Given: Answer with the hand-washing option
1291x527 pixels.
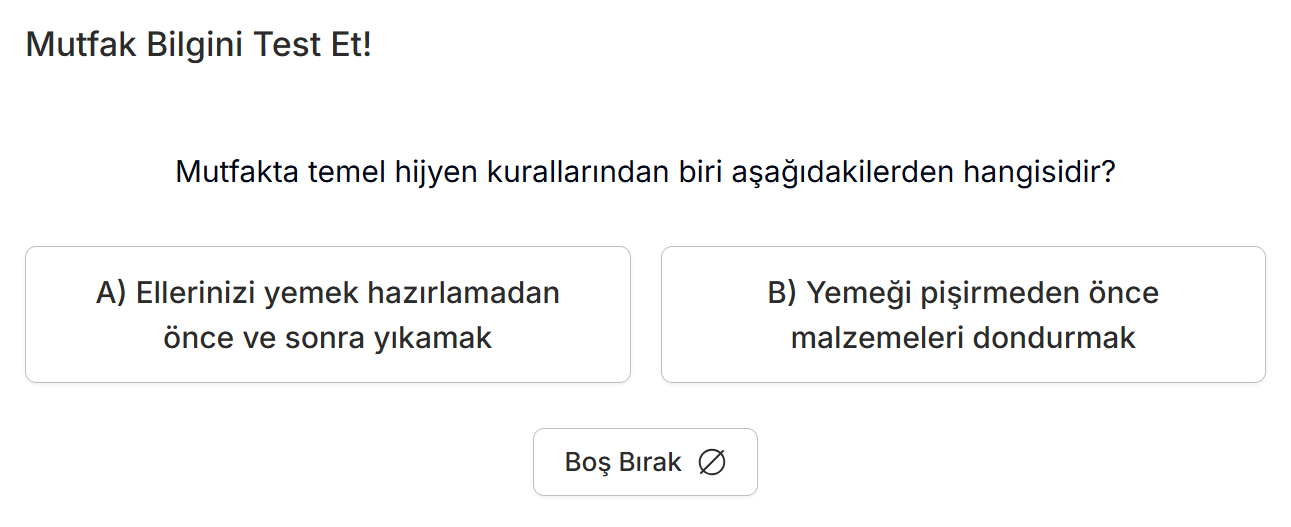Looking at the screenshot, I should [328, 315].
